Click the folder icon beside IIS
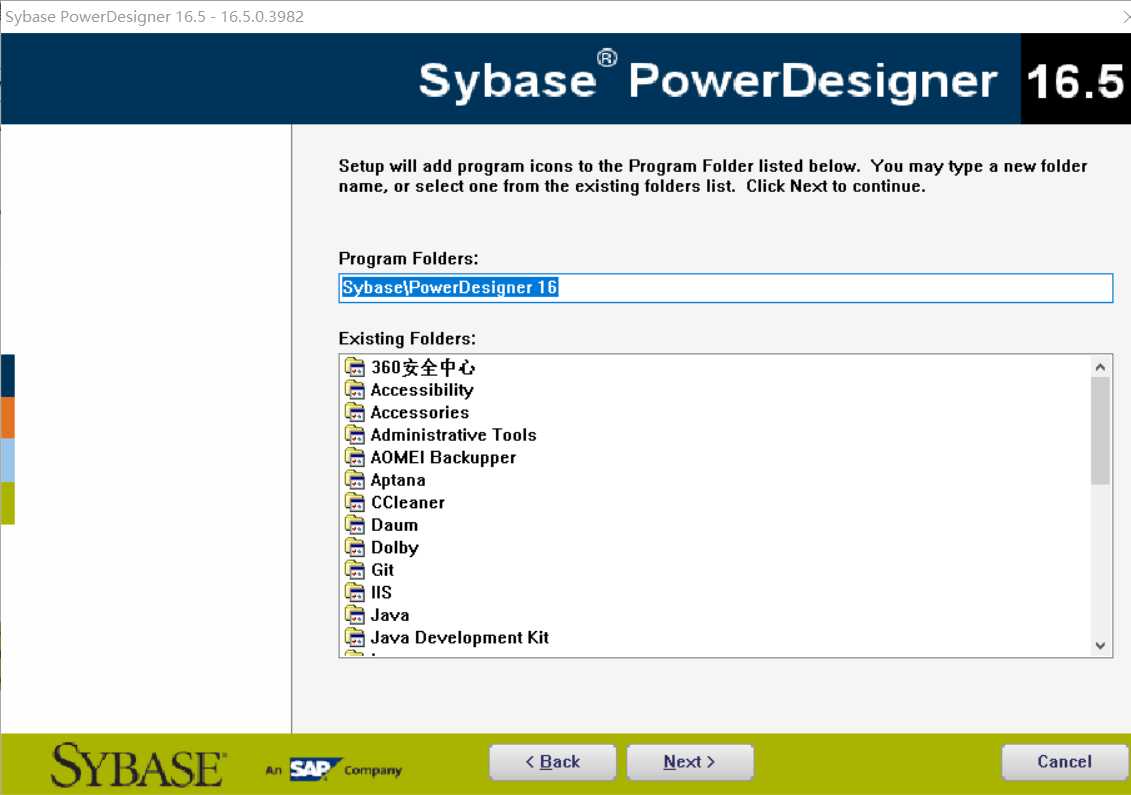 click(354, 592)
